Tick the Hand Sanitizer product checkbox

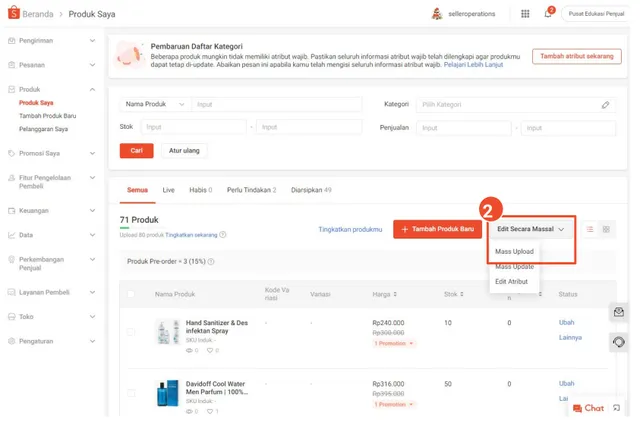131,332
